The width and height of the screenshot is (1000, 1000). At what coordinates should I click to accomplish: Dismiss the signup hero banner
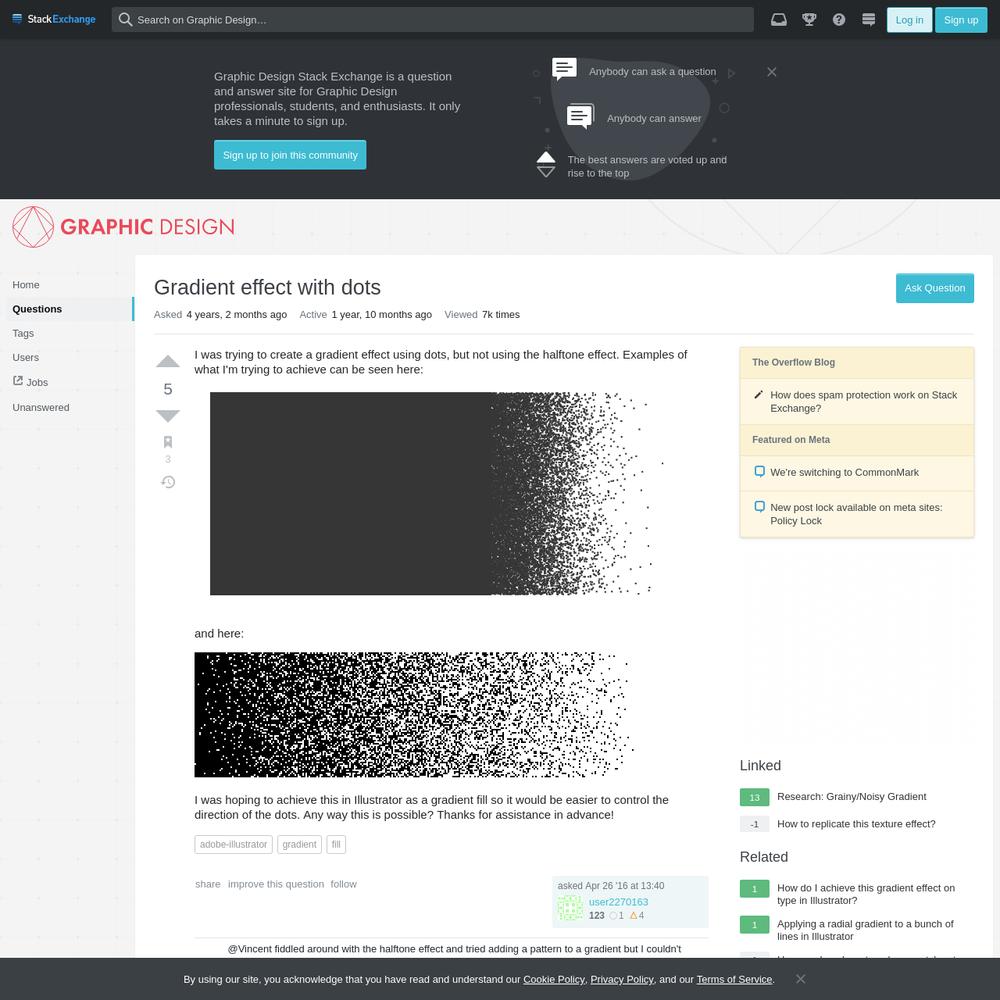pos(771,72)
